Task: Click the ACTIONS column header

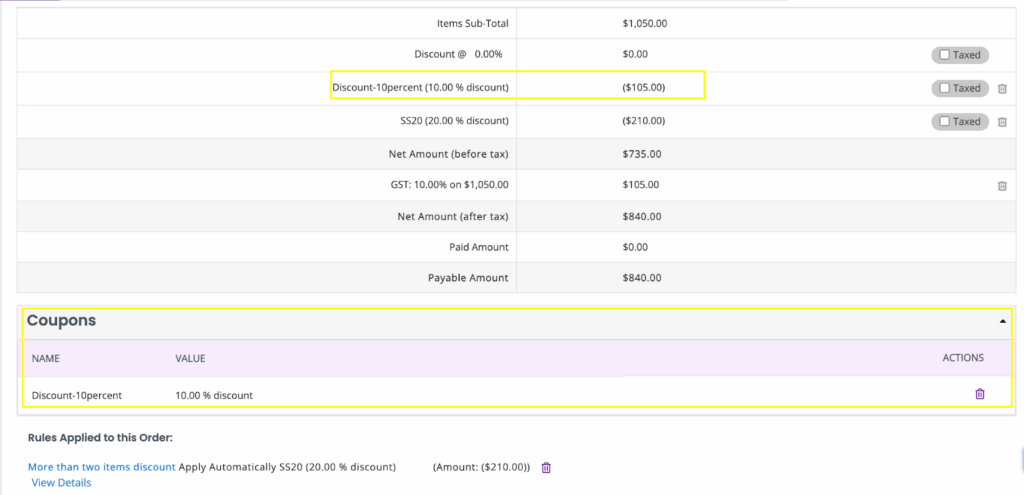Action: click(963, 358)
